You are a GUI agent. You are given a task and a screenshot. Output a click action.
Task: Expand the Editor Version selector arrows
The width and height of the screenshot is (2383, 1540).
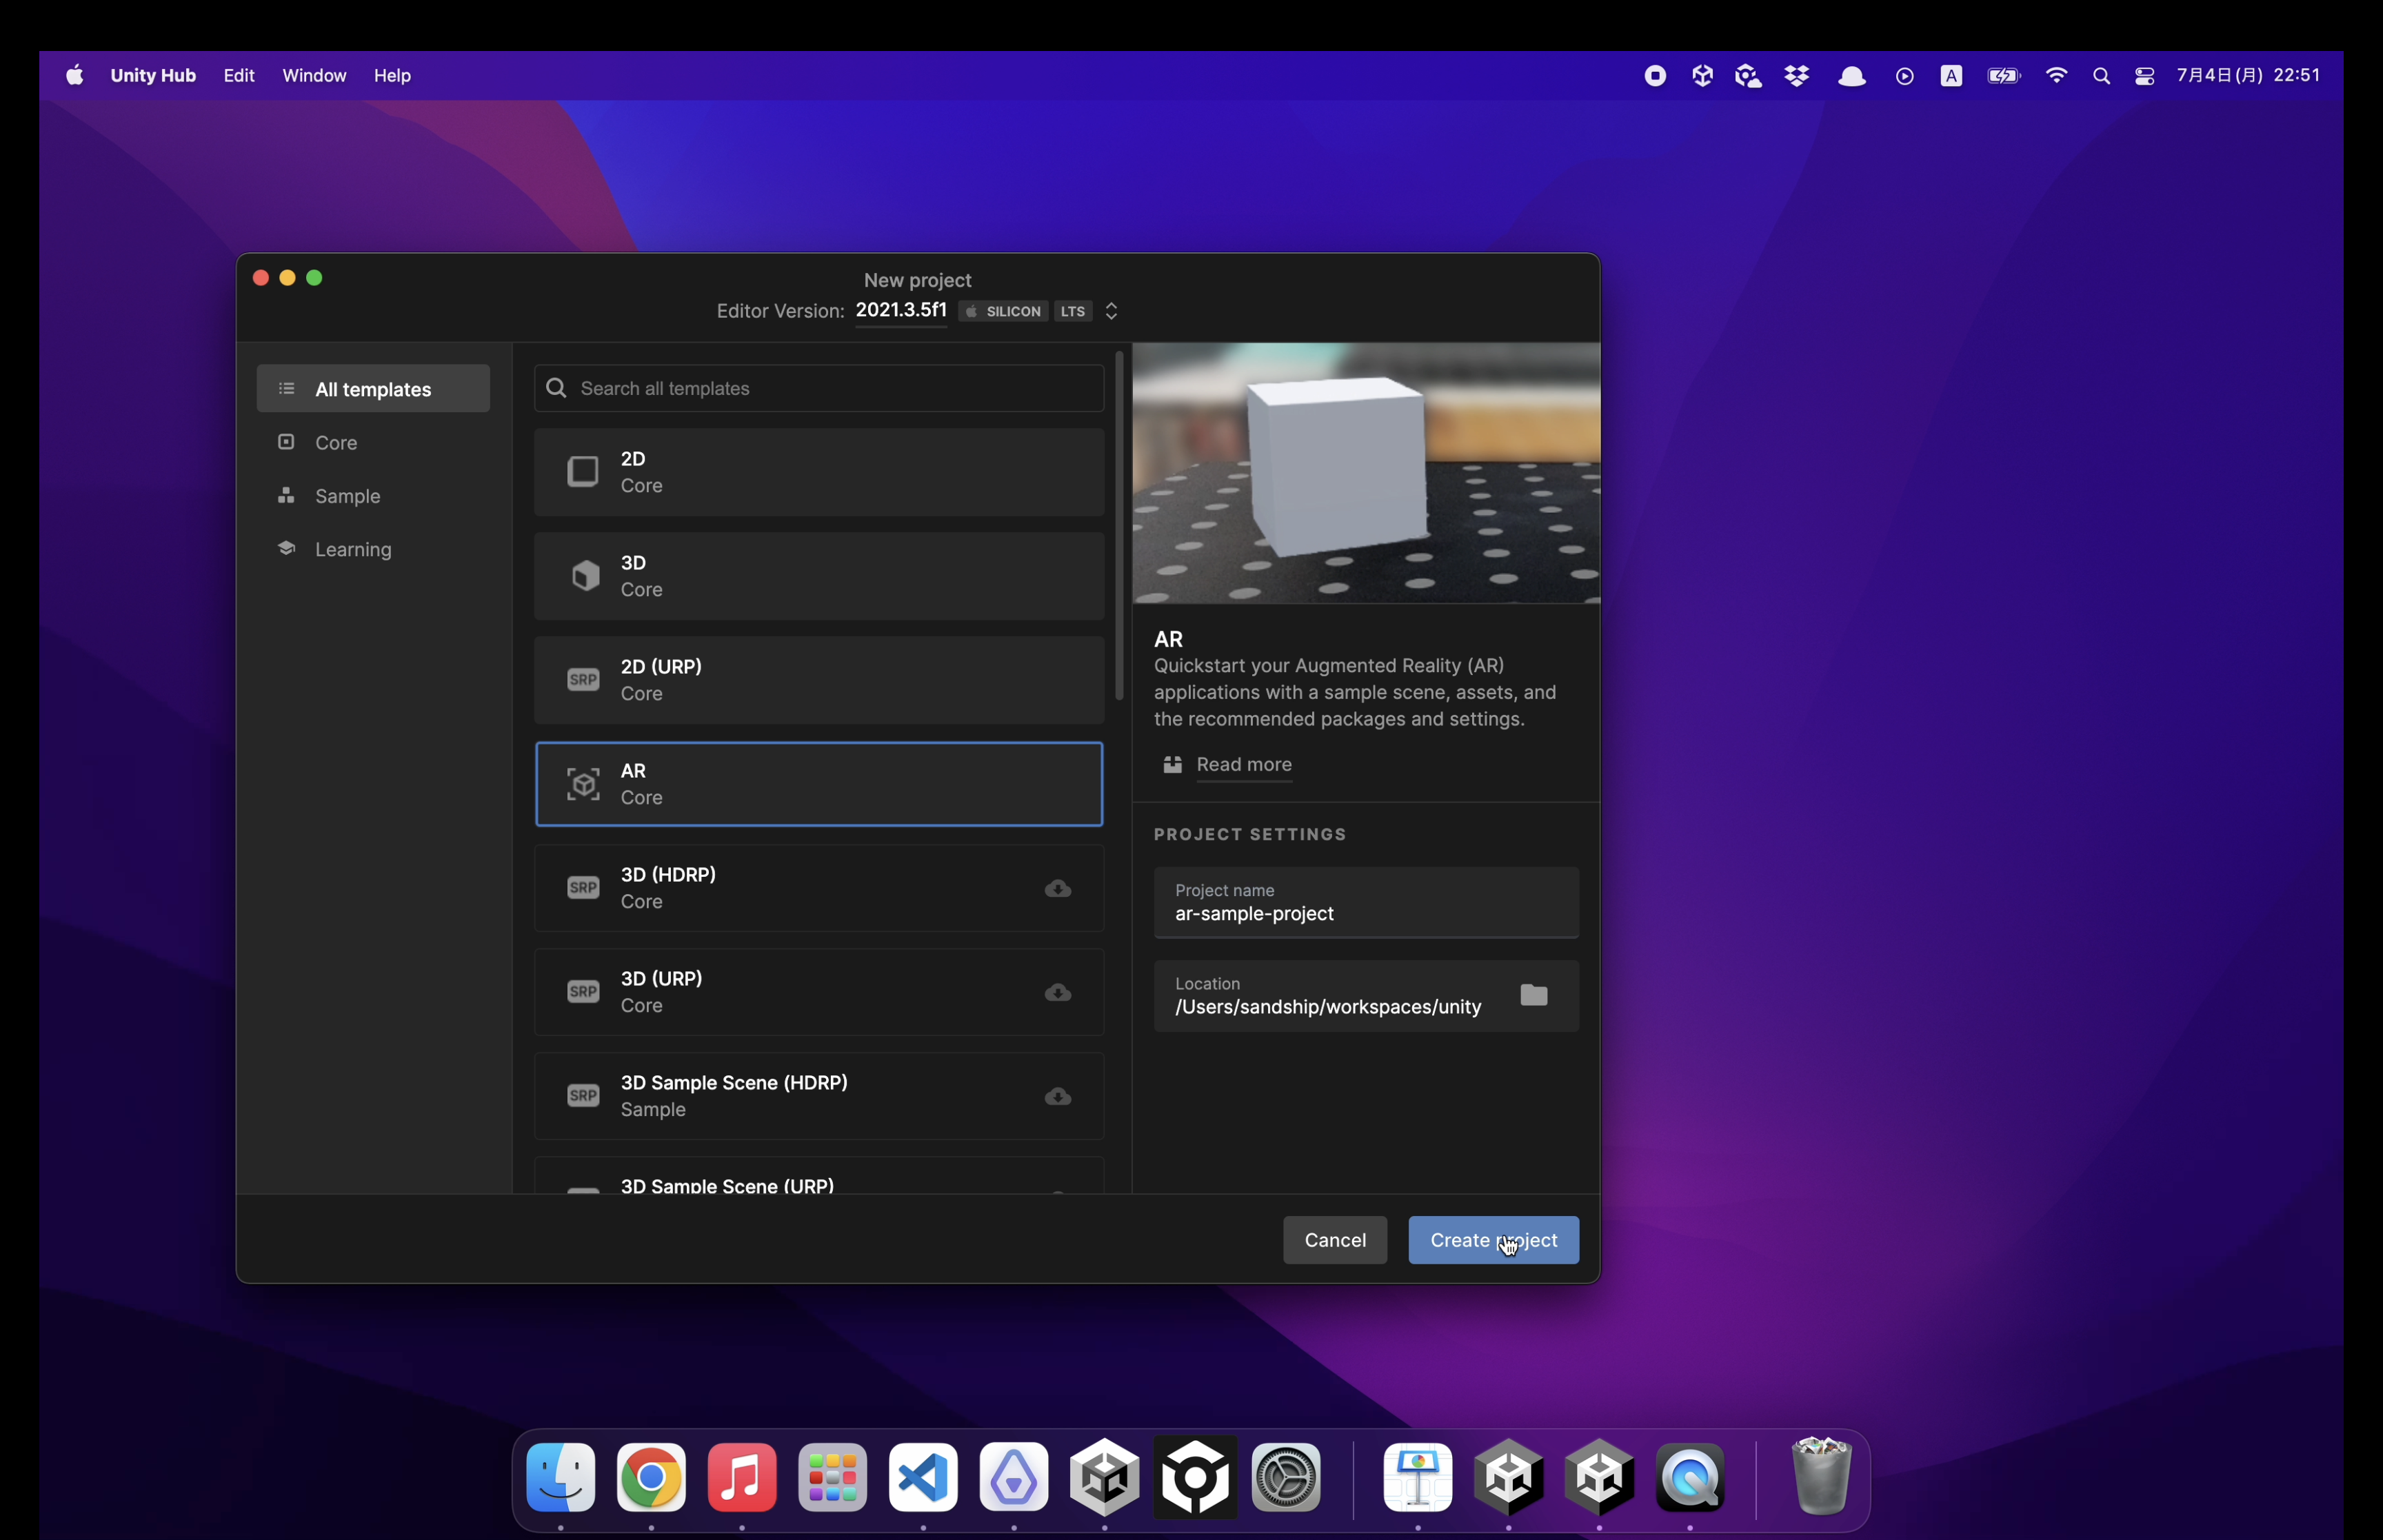tap(1111, 311)
